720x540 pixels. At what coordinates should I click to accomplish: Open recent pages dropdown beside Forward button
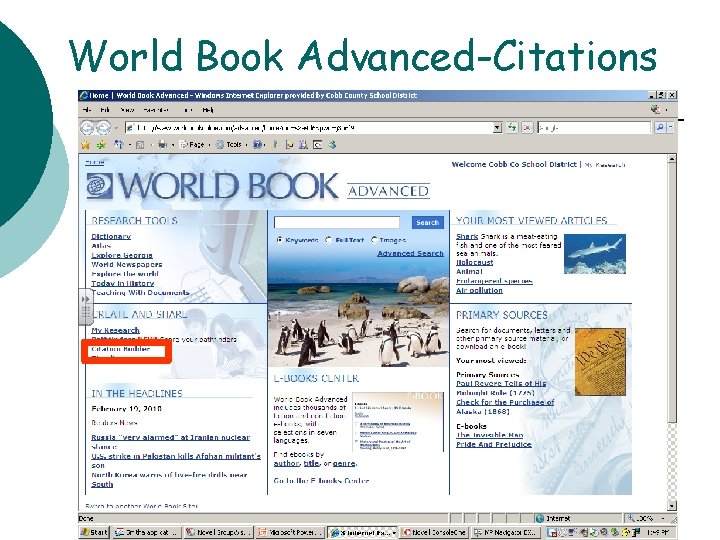point(116,128)
